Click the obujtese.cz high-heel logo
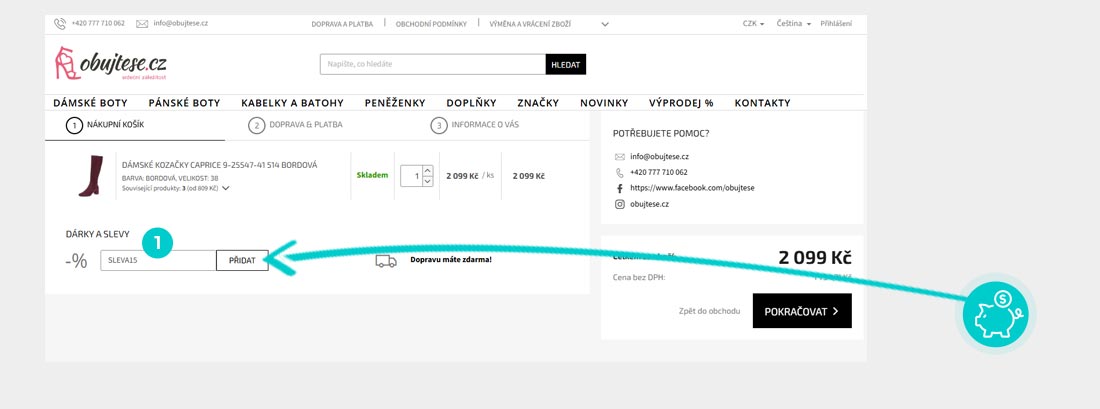Viewport: 1100px width, 409px height. [110, 65]
